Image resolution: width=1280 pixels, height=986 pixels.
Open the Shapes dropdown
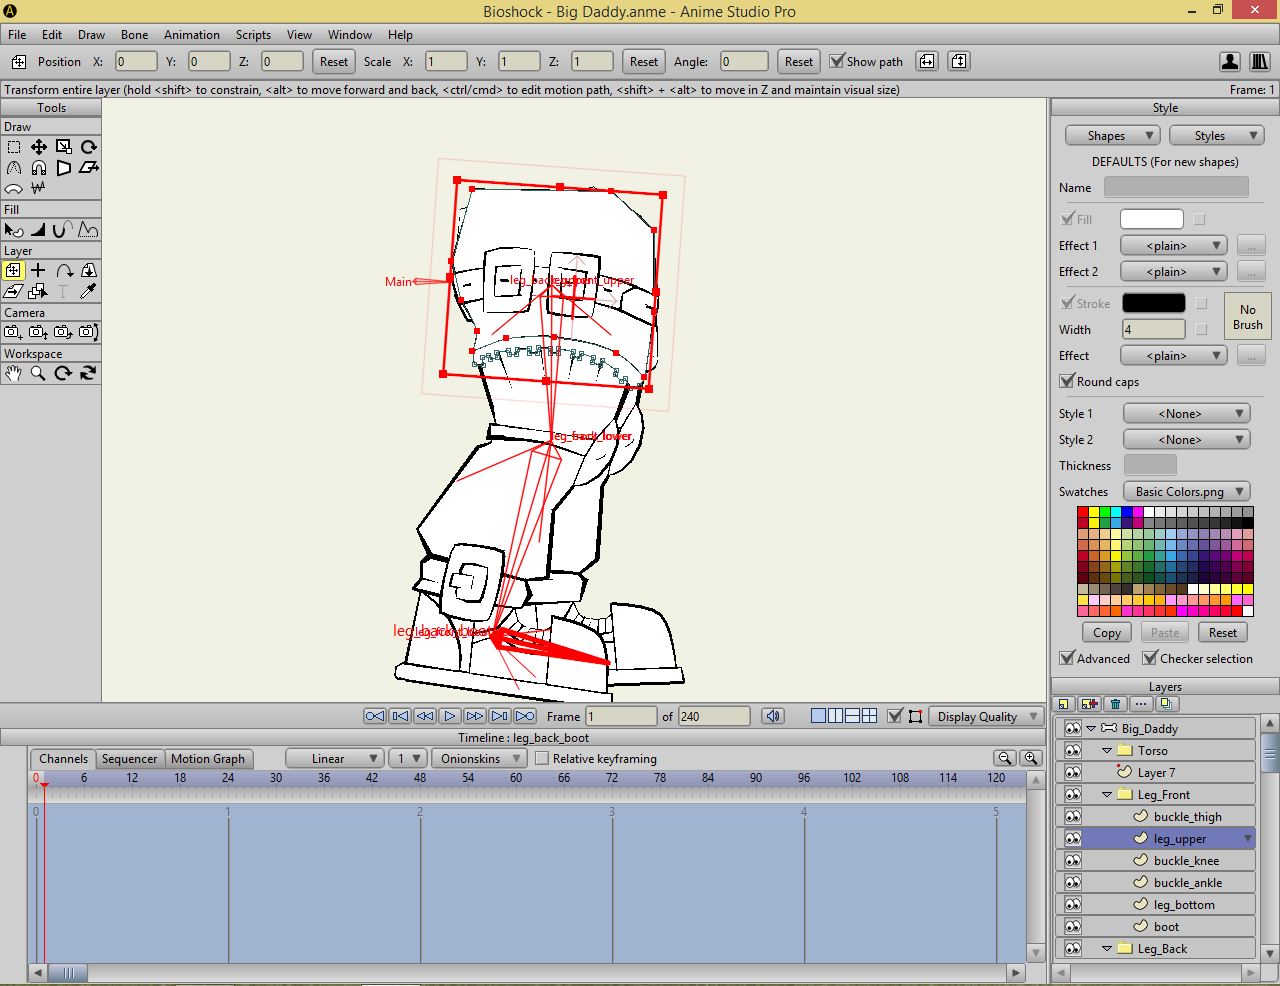[1112, 136]
